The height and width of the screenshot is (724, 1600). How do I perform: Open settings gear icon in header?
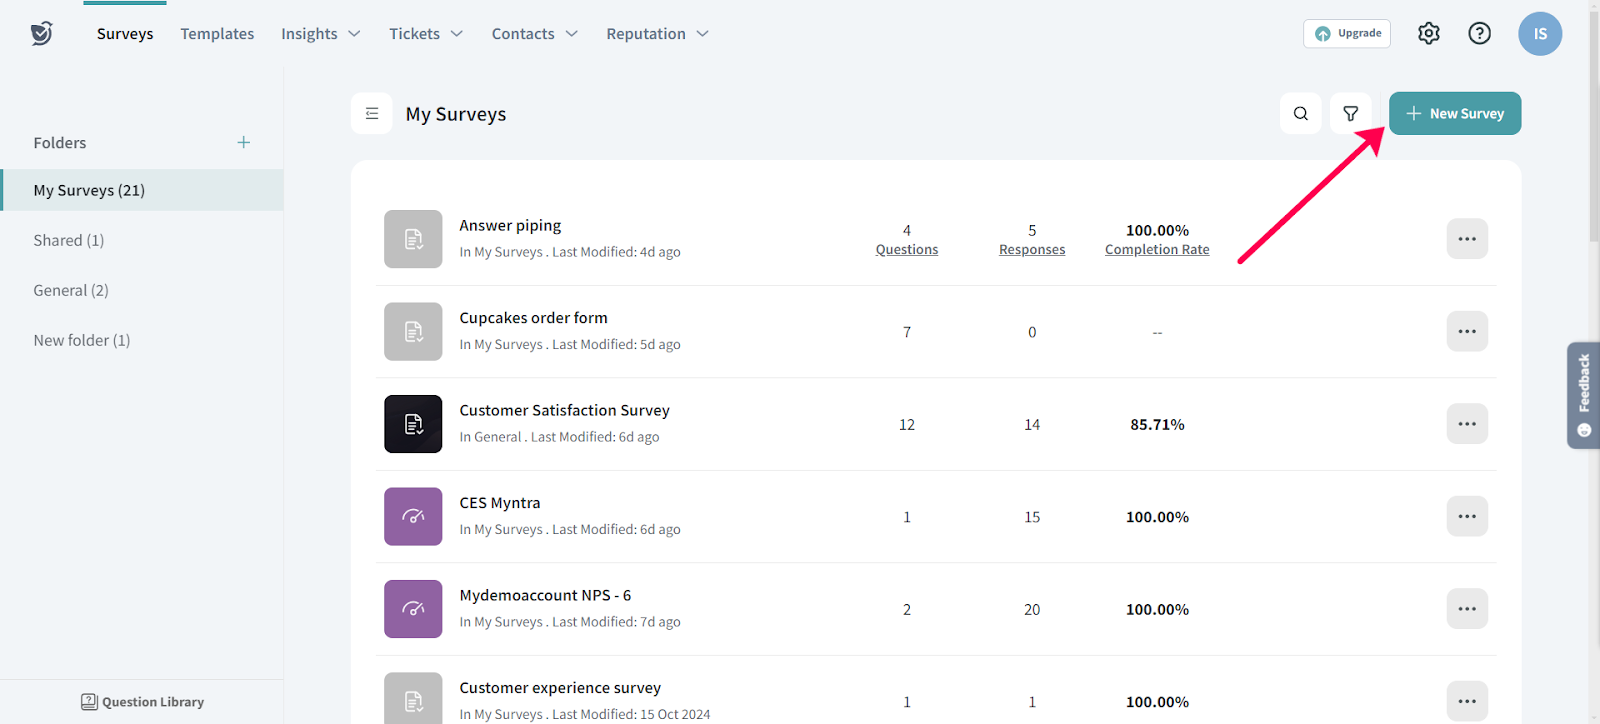click(x=1428, y=34)
